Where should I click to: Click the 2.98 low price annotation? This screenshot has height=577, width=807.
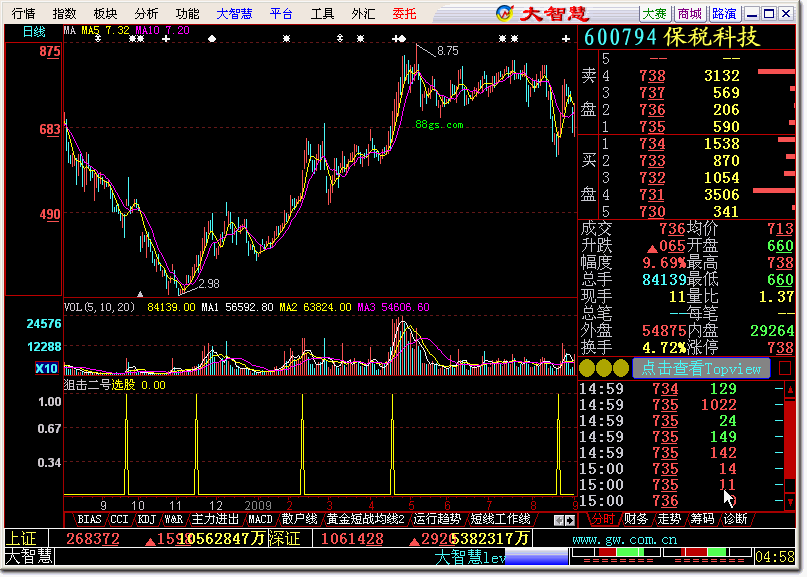point(208,284)
